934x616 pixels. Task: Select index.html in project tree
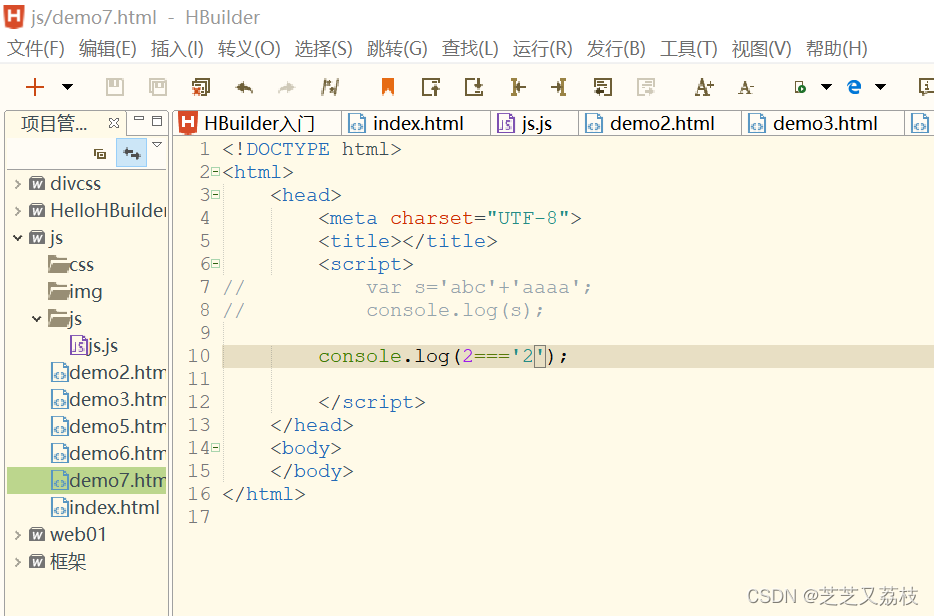click(x=105, y=508)
